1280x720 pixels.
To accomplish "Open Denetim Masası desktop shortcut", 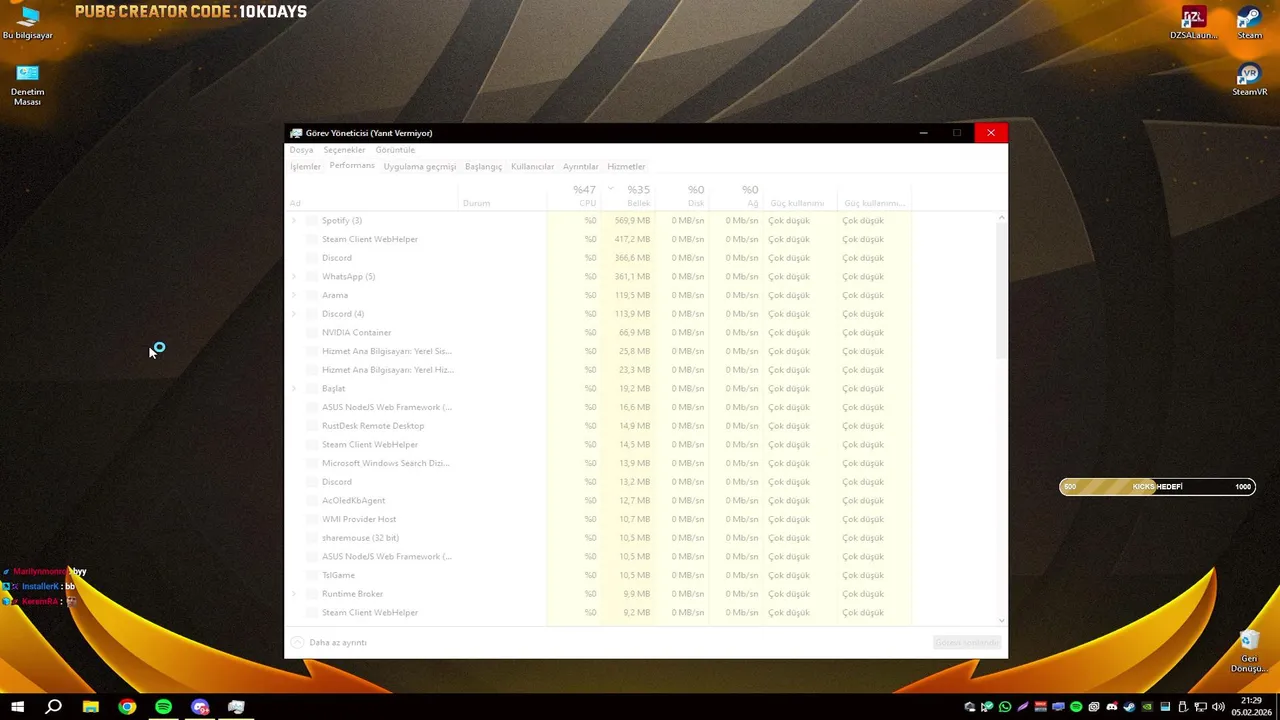I will pyautogui.click(x=28, y=84).
